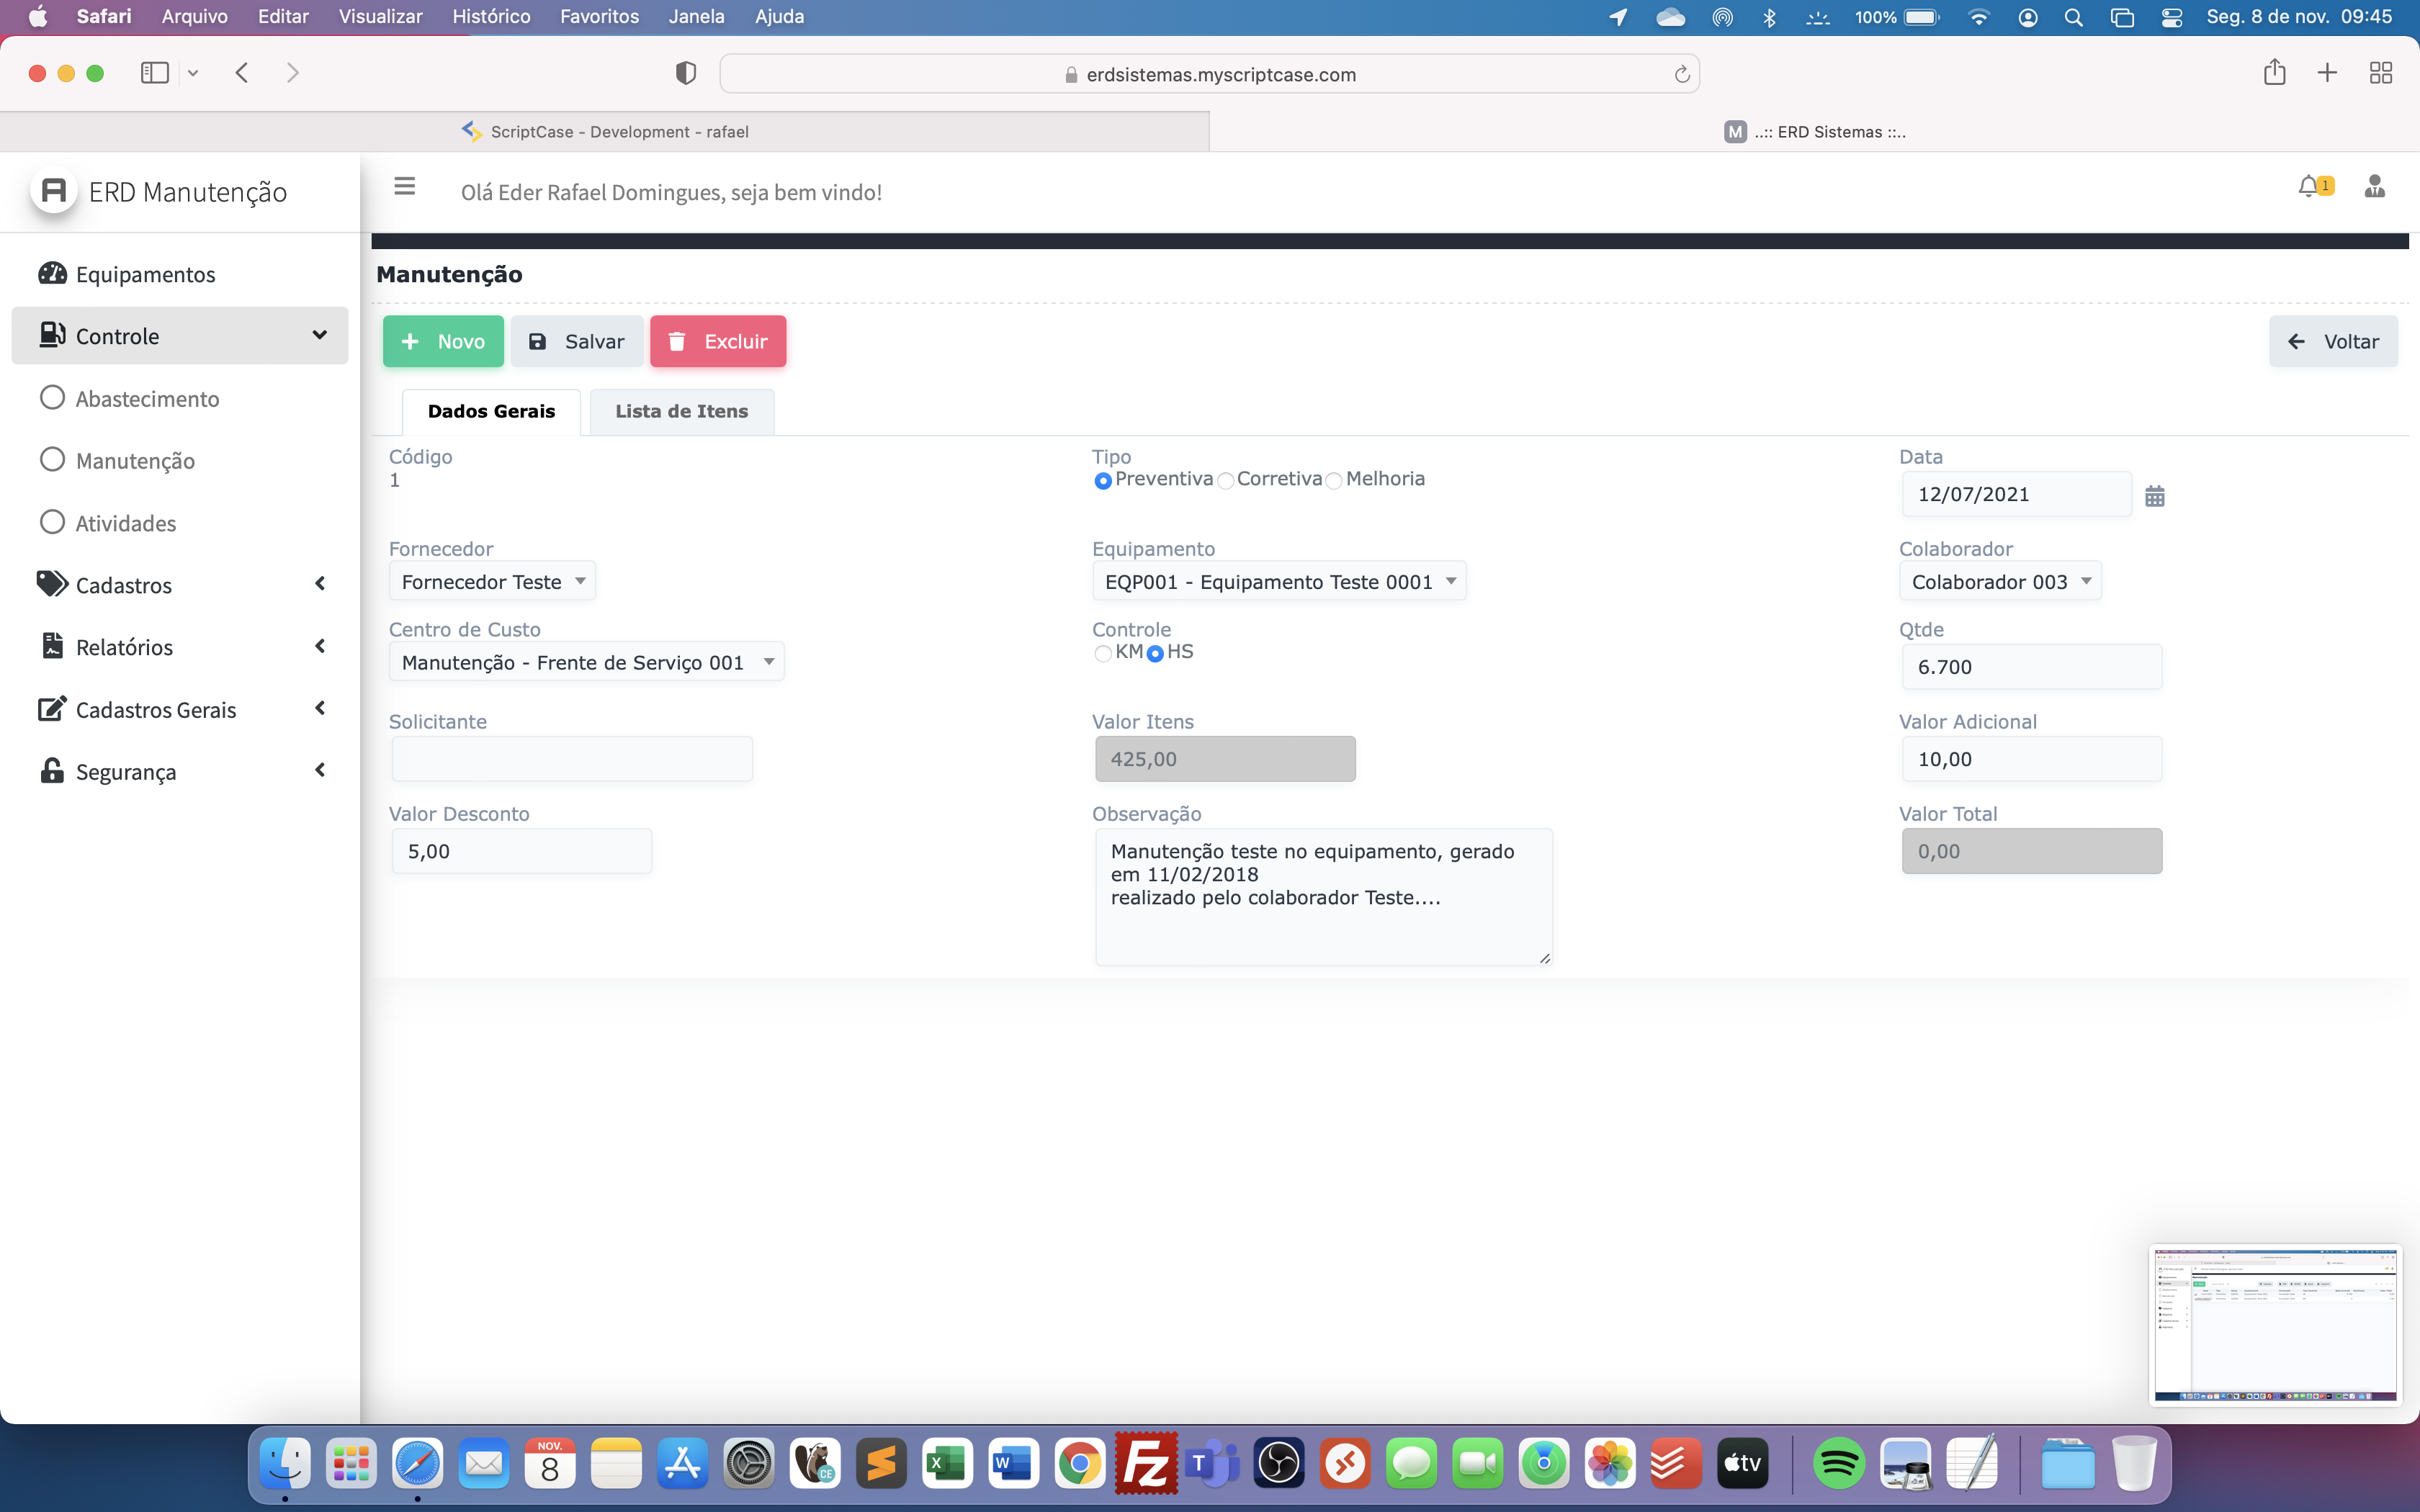Go back with Safari's back arrow
The image size is (2420, 1512).
(242, 73)
